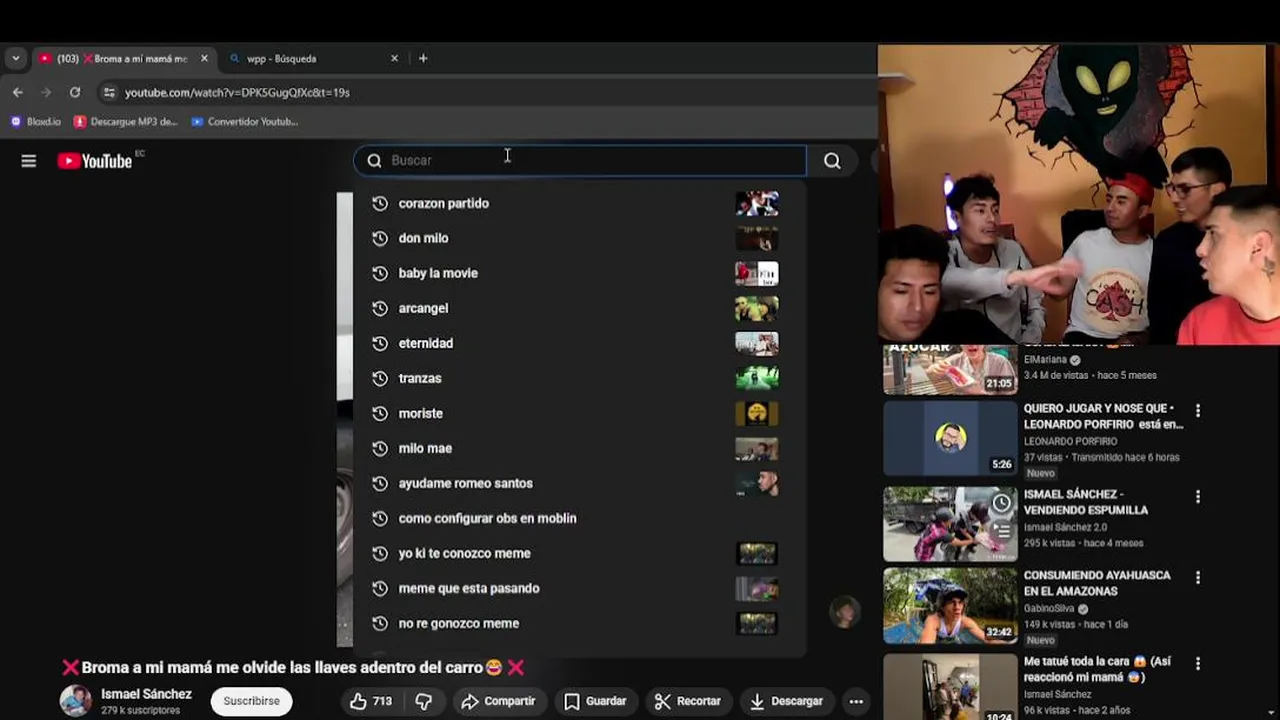Screen dimensions: 1280x720
Task: Click Ismael Sánchez channel avatar
Action: point(75,701)
